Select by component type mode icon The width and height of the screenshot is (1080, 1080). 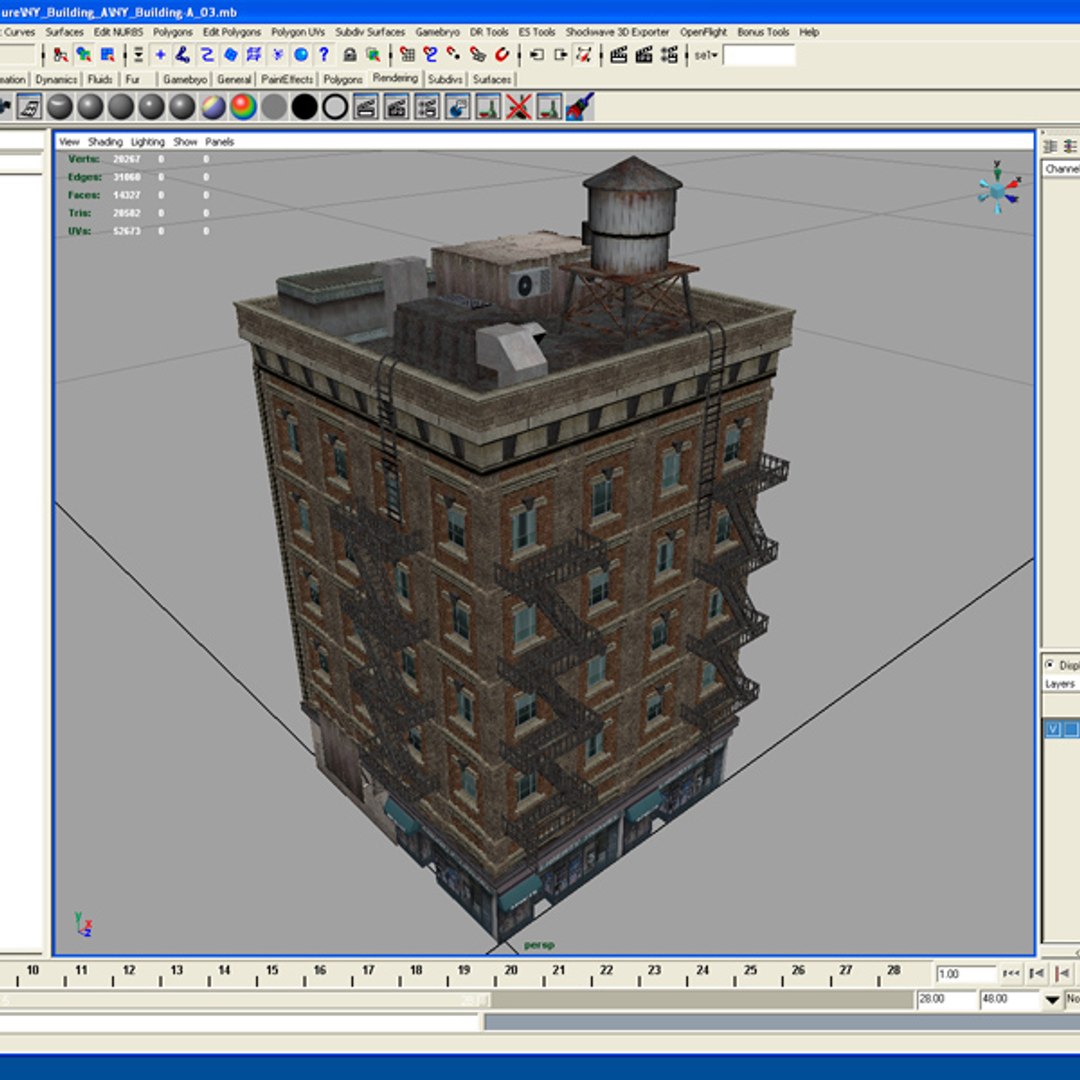click(107, 54)
